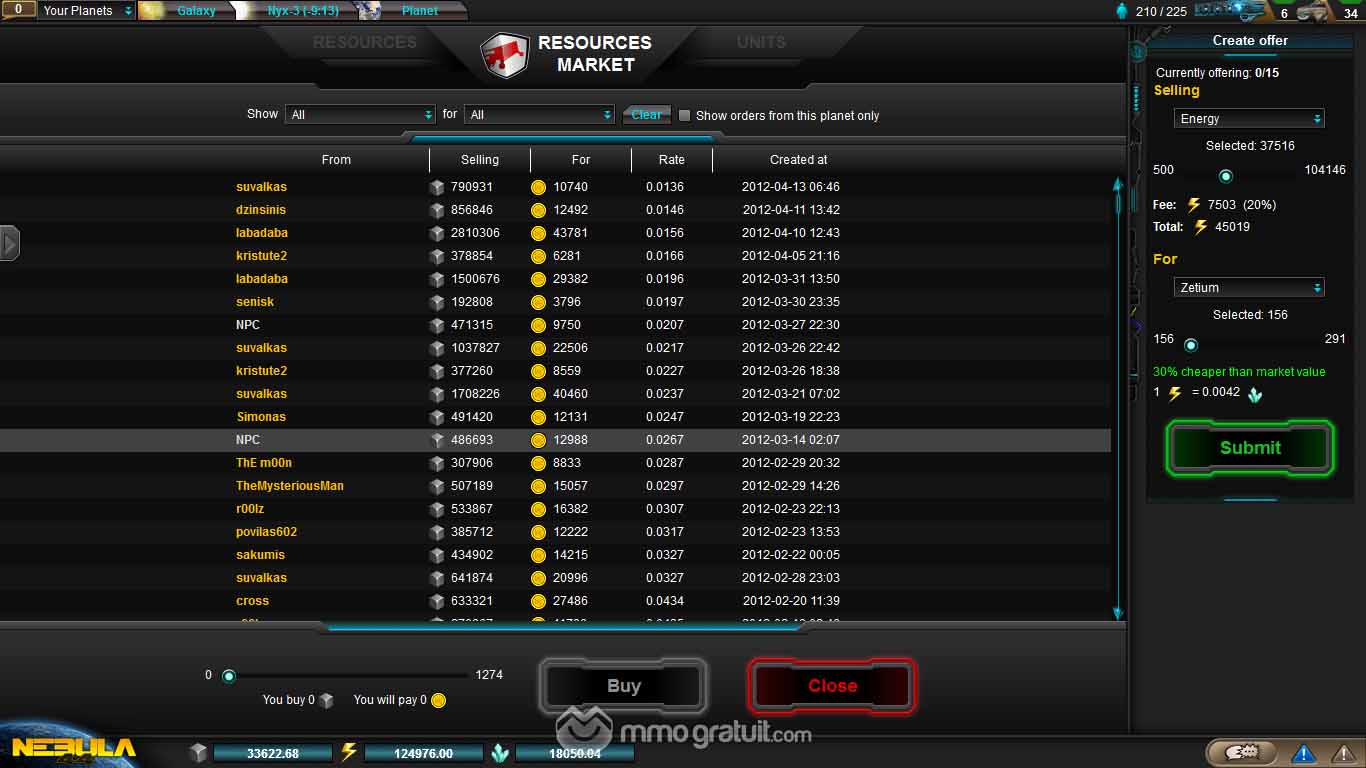Click the For Zetium amount slider handle

coord(1190,345)
